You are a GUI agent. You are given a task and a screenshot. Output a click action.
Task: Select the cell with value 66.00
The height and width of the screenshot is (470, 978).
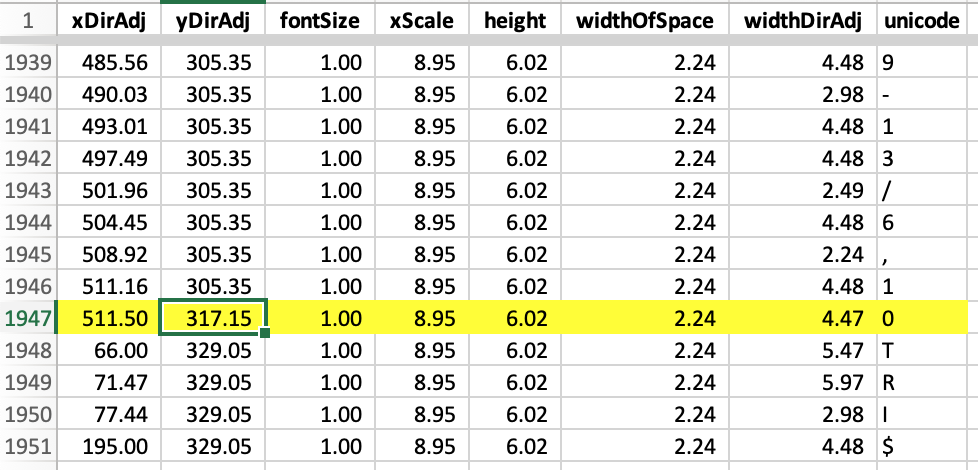tap(106, 350)
